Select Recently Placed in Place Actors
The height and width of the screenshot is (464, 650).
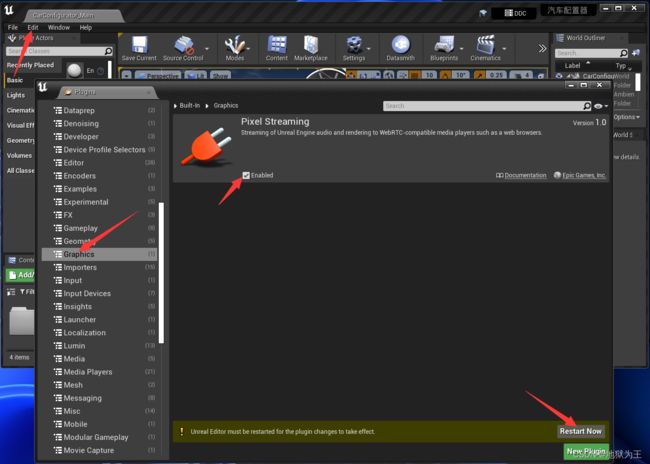[30, 65]
